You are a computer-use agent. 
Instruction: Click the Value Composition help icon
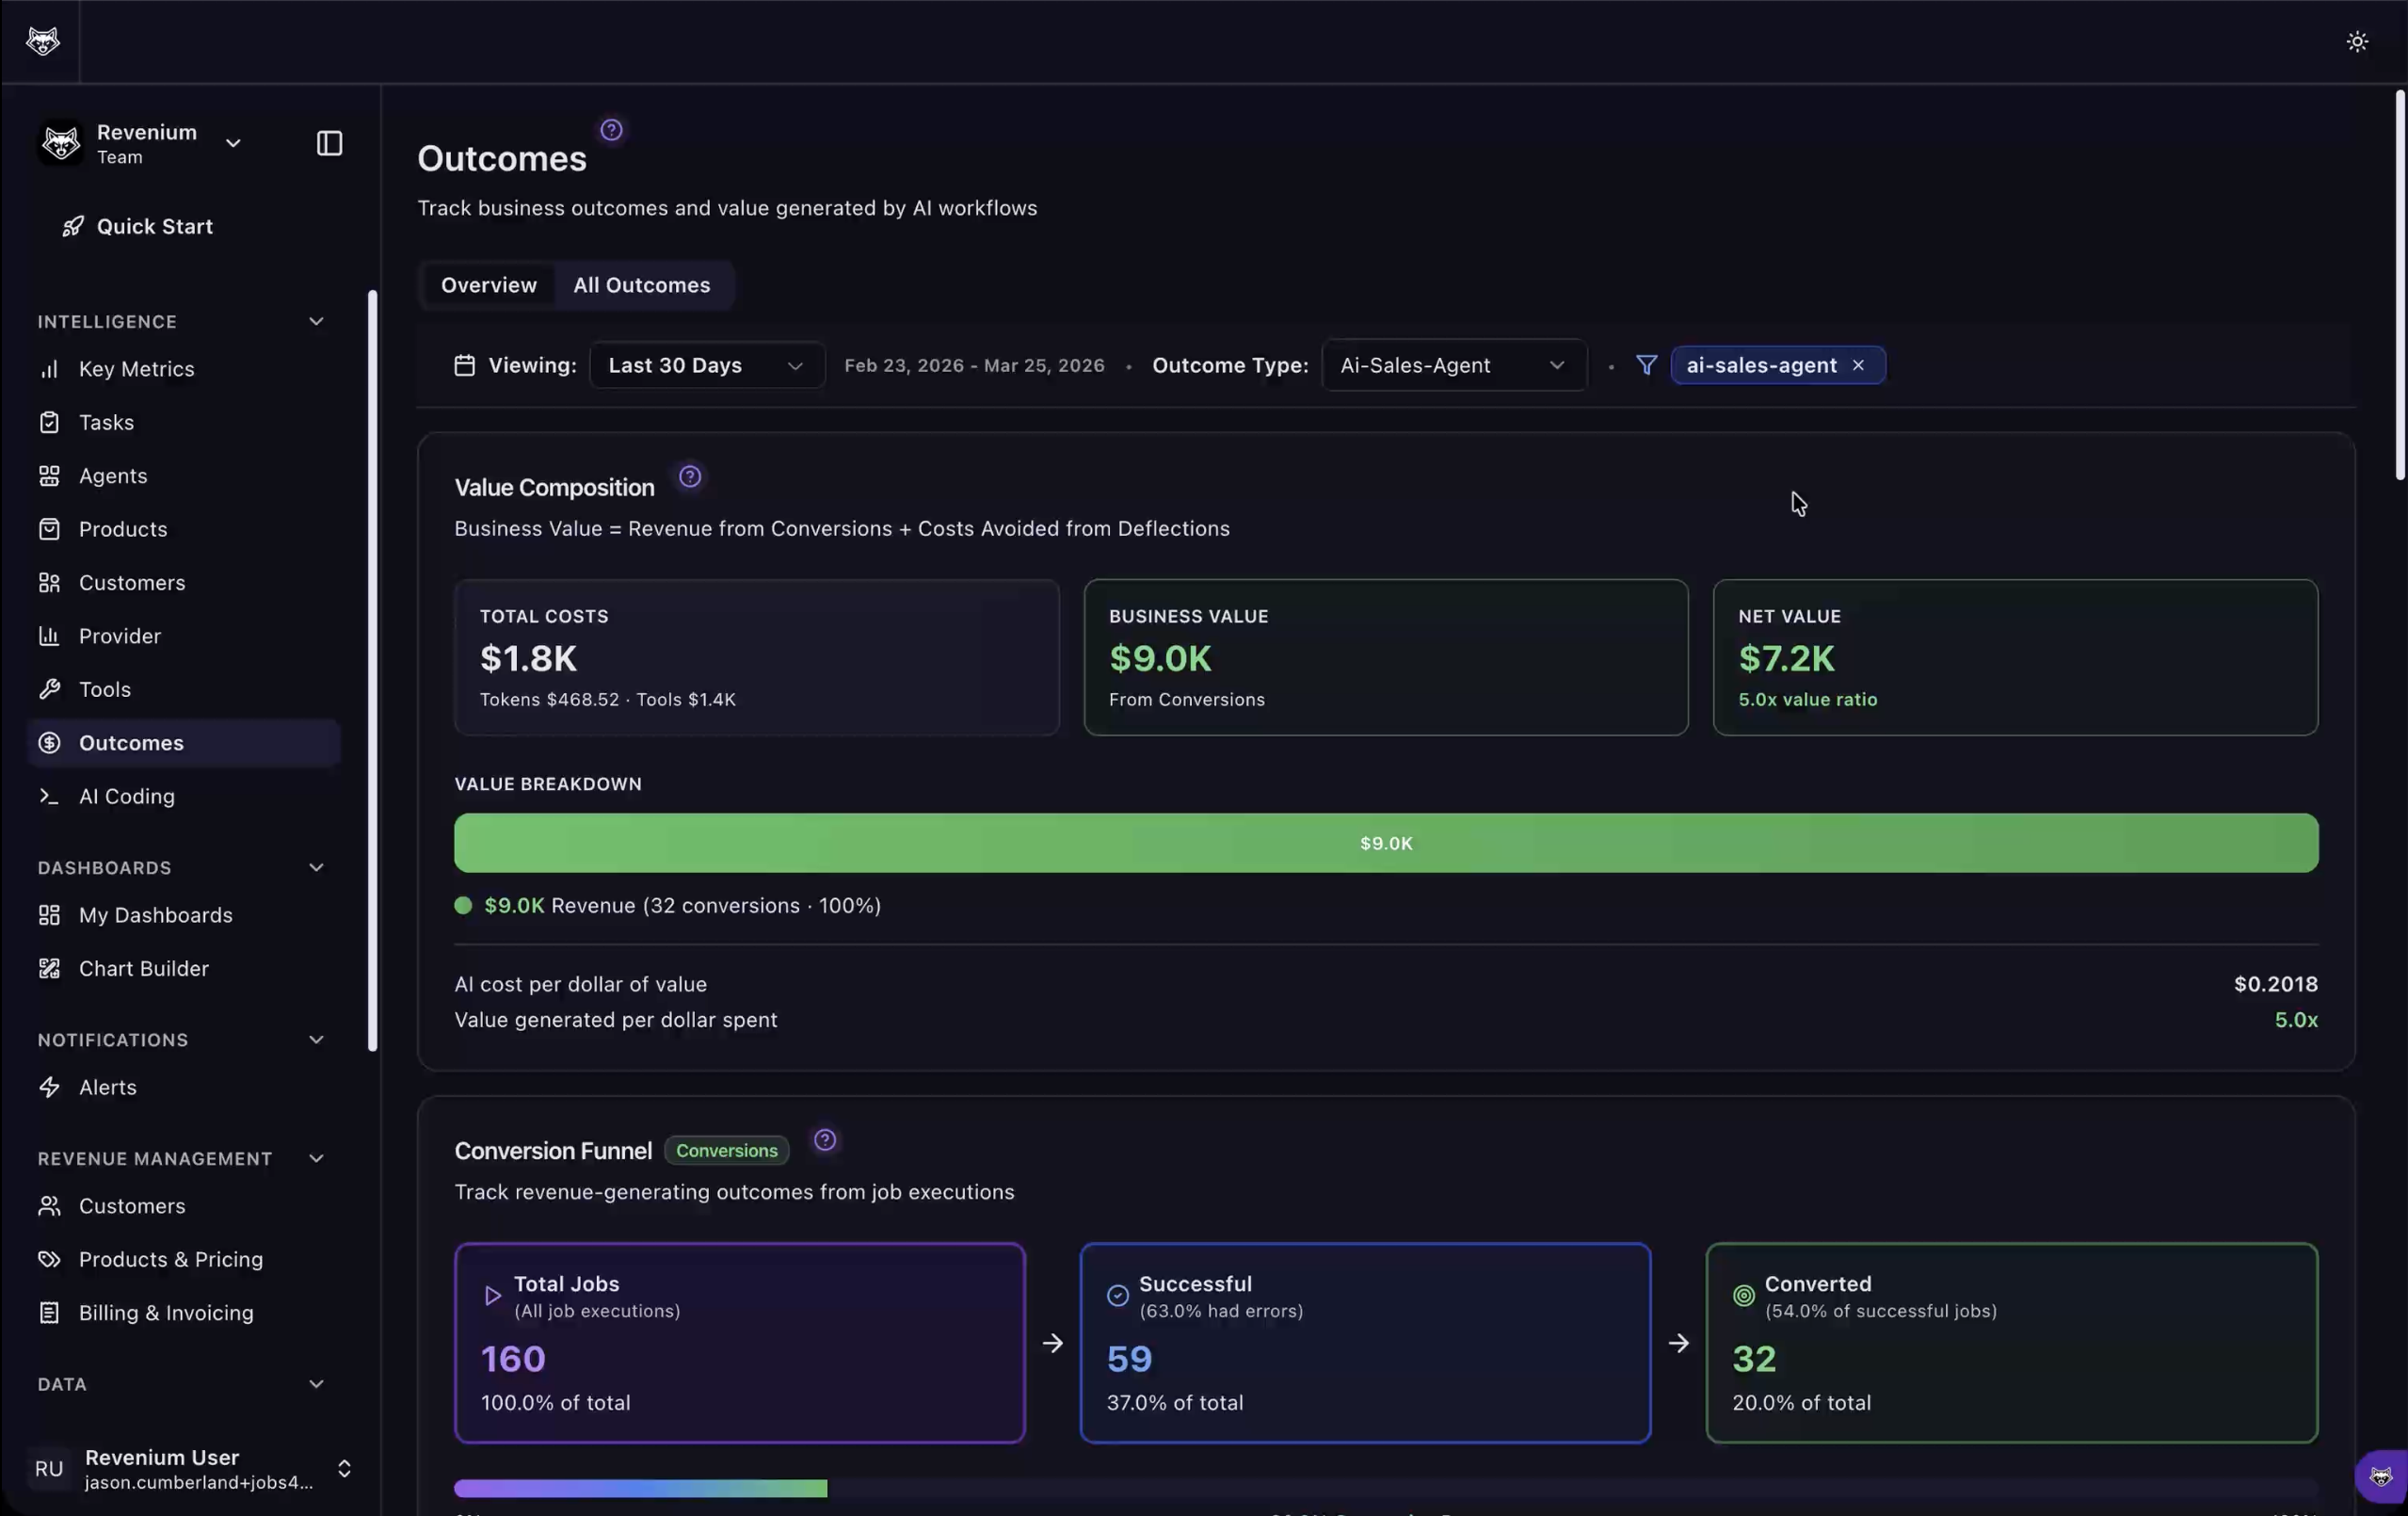point(689,476)
